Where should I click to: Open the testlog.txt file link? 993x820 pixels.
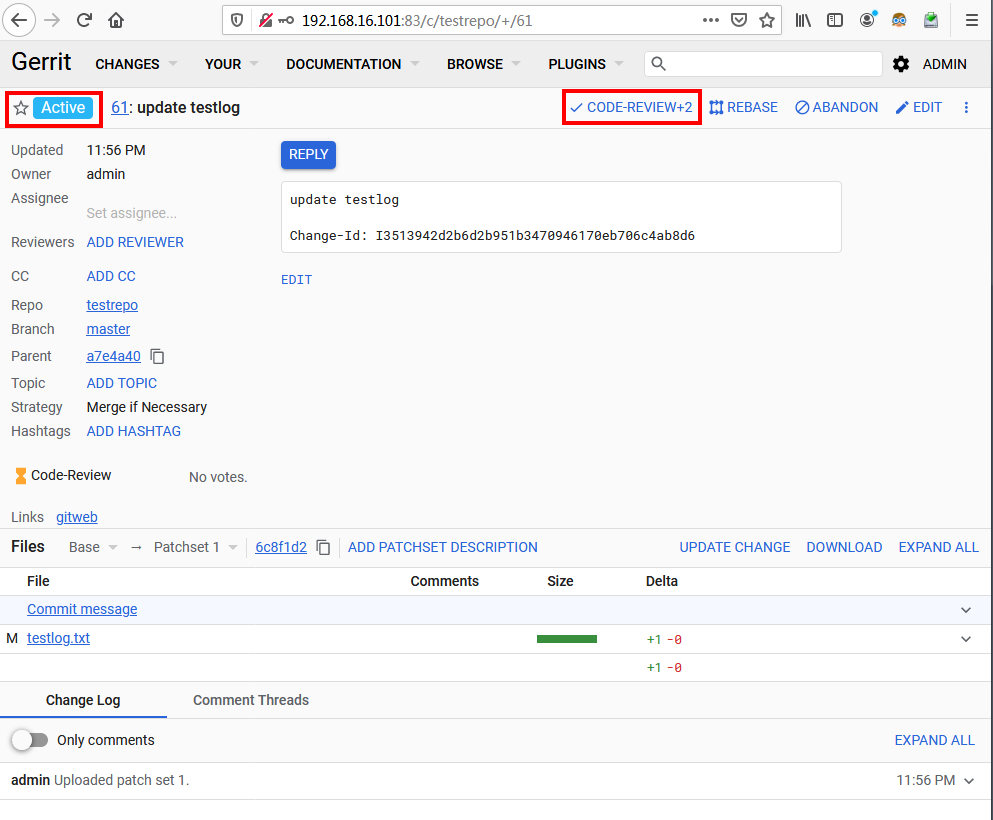click(58, 638)
